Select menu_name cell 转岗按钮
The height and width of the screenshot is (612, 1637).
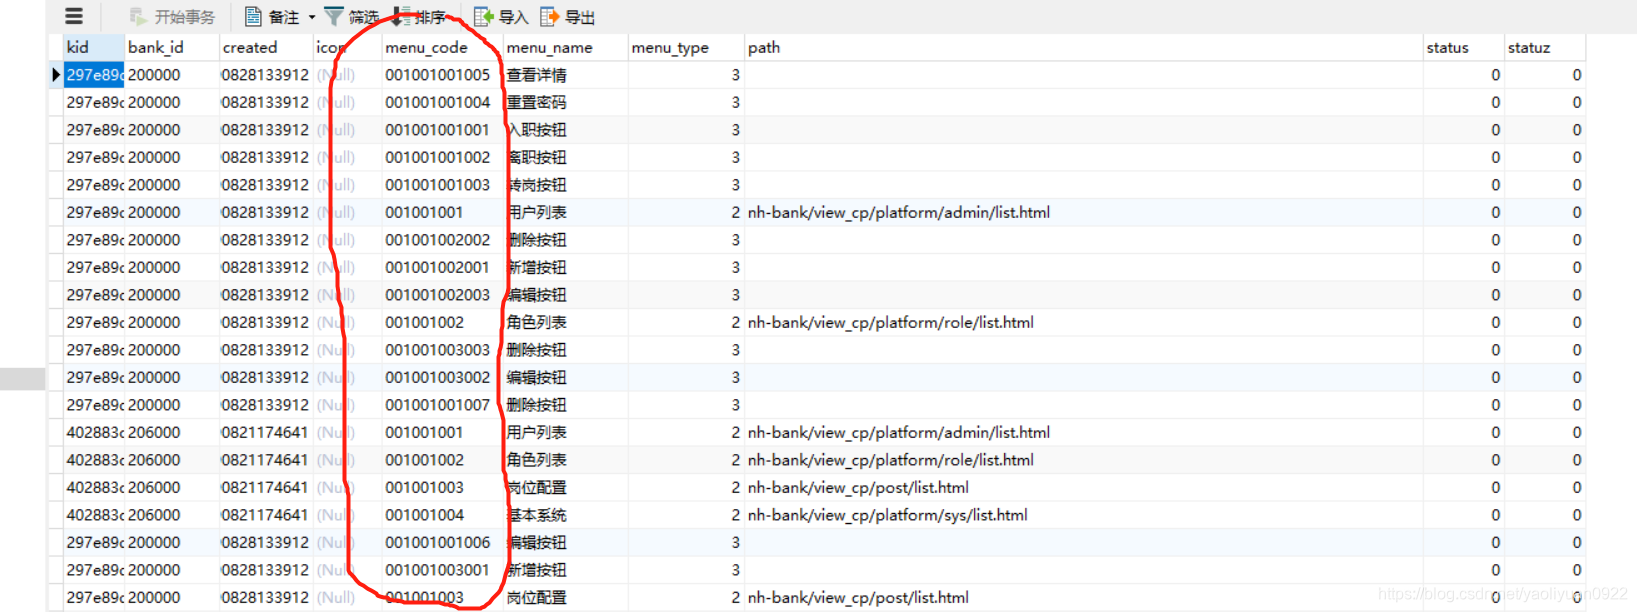[564, 185]
